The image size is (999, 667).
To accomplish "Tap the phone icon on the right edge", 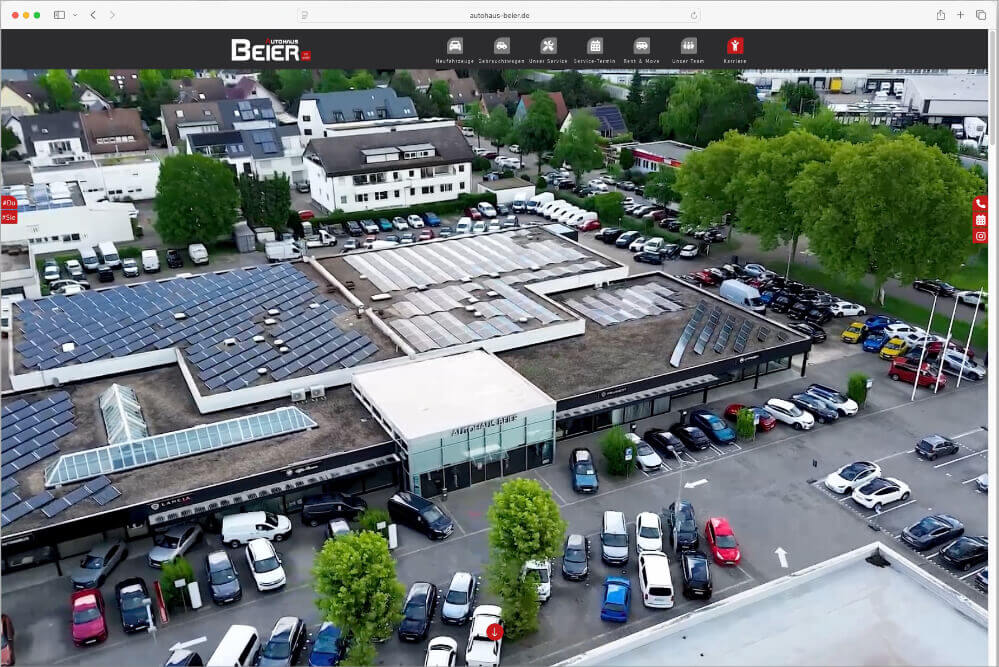I will (x=981, y=203).
